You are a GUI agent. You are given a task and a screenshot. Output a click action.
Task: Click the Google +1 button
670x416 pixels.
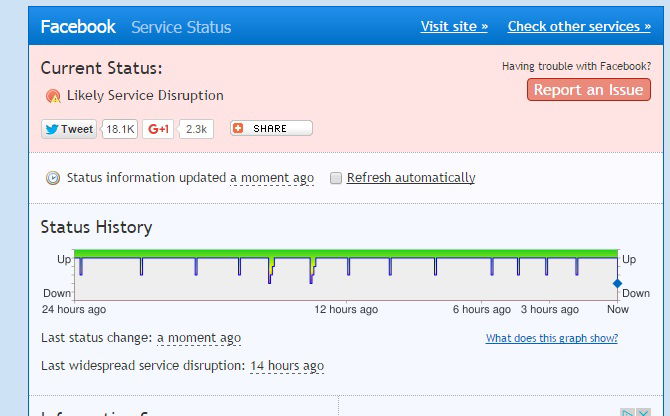pos(159,129)
